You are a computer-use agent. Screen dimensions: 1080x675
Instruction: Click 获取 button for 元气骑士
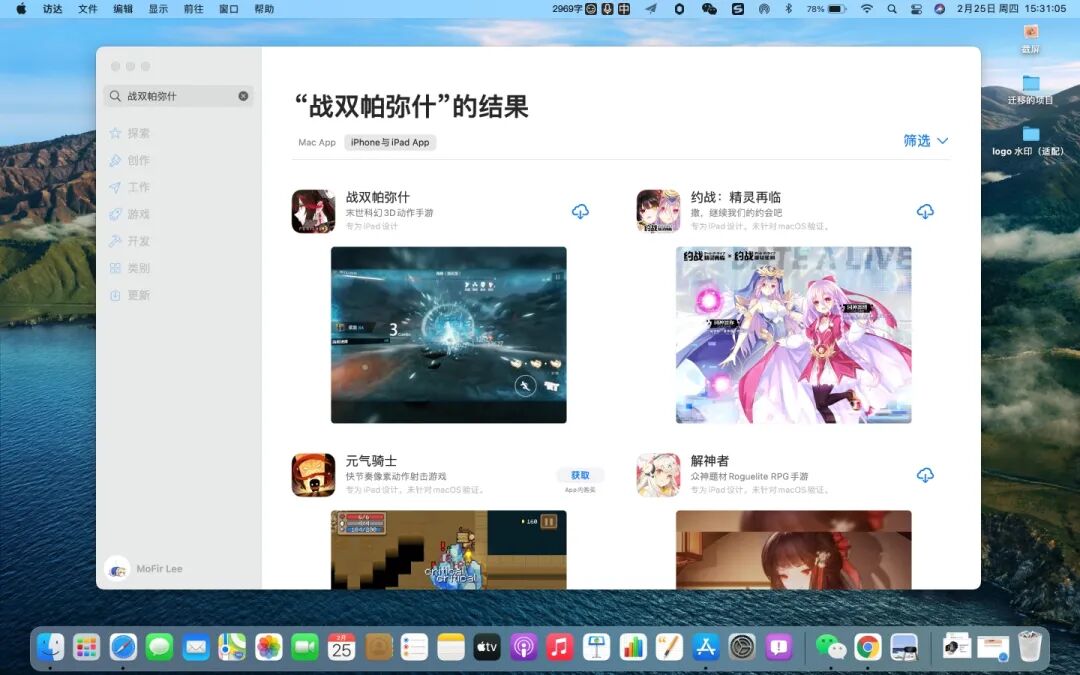point(580,475)
